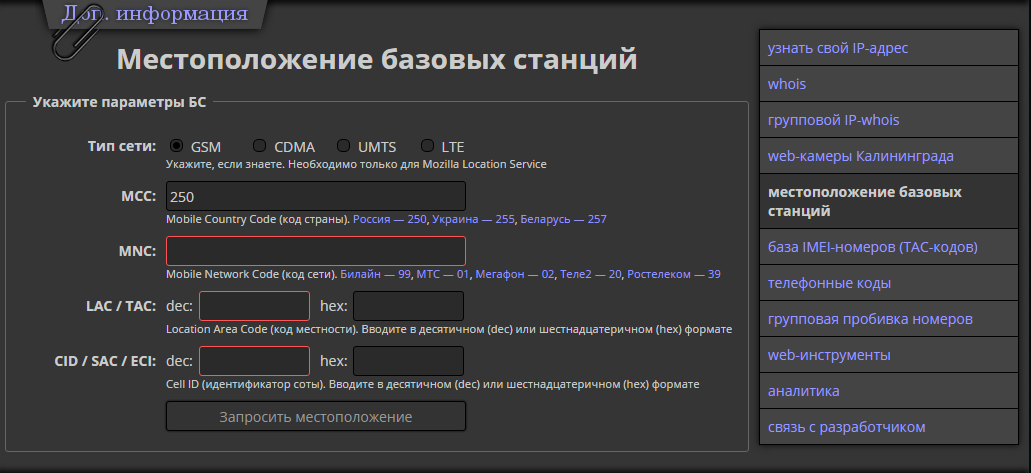The height and width of the screenshot is (473, 1031).
Task: Choose UMTS network type
Action: 344,146
